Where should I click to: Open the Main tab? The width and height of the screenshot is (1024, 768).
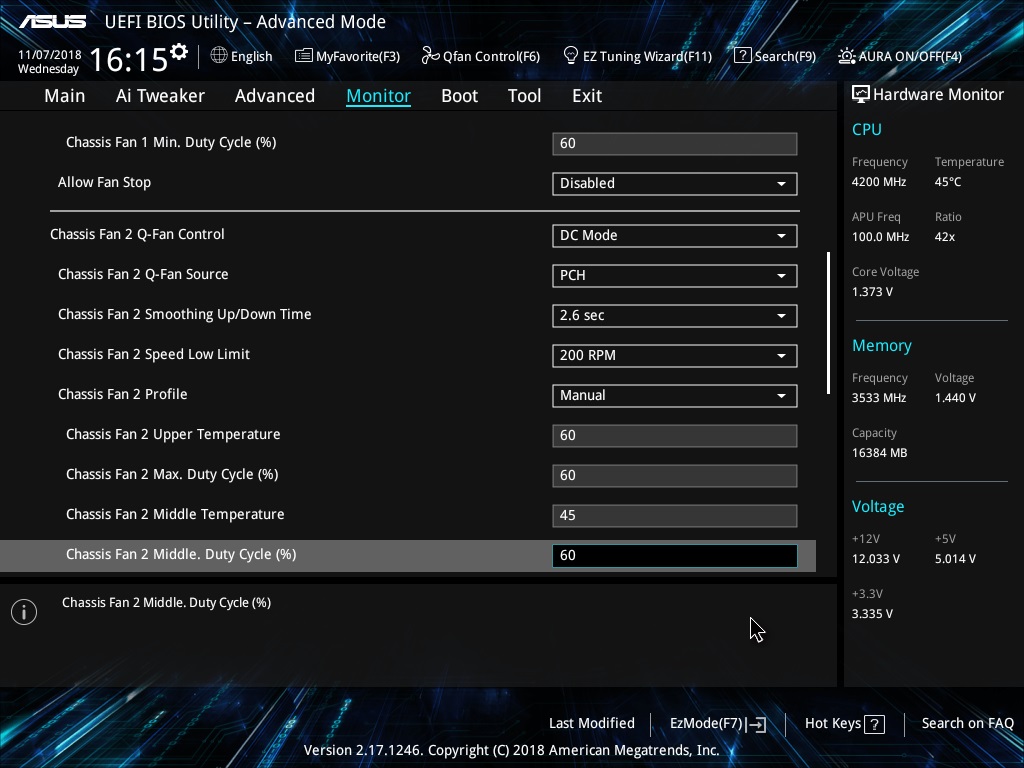pos(65,96)
